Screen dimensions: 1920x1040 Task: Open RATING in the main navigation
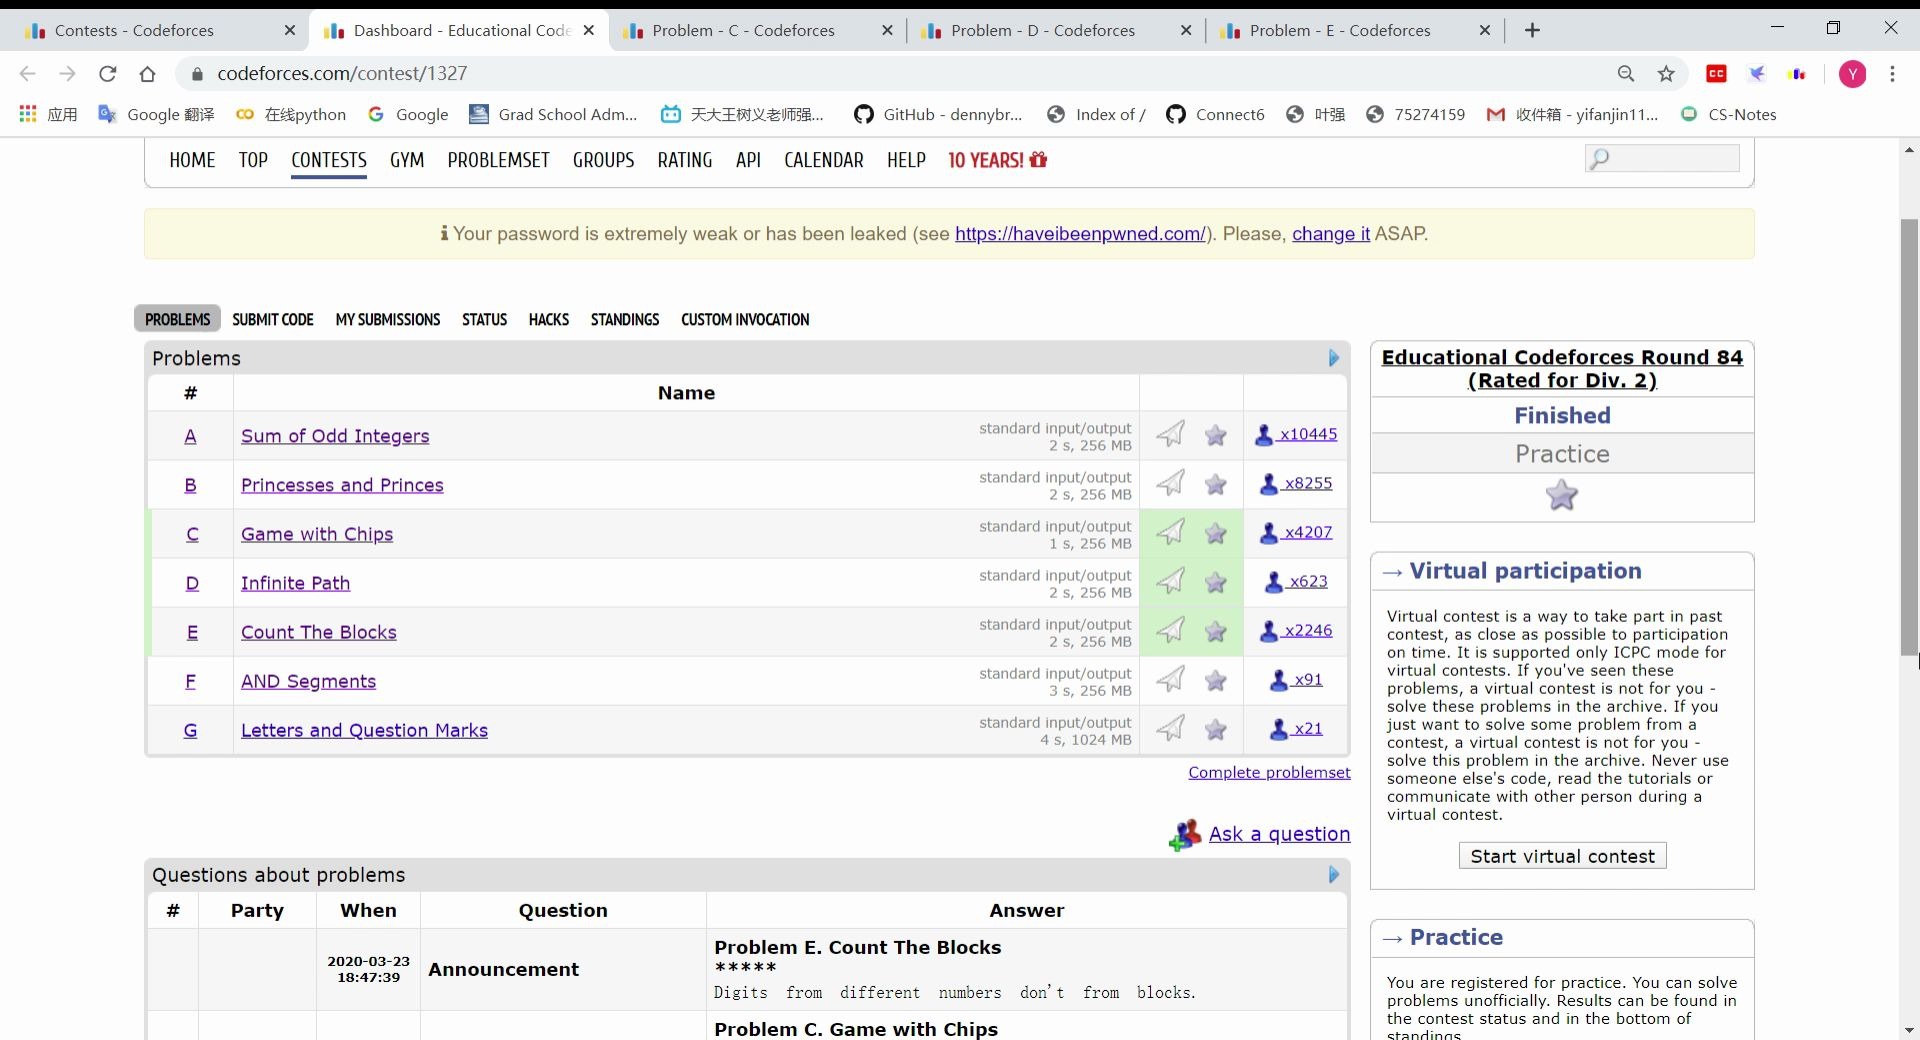pos(685,160)
